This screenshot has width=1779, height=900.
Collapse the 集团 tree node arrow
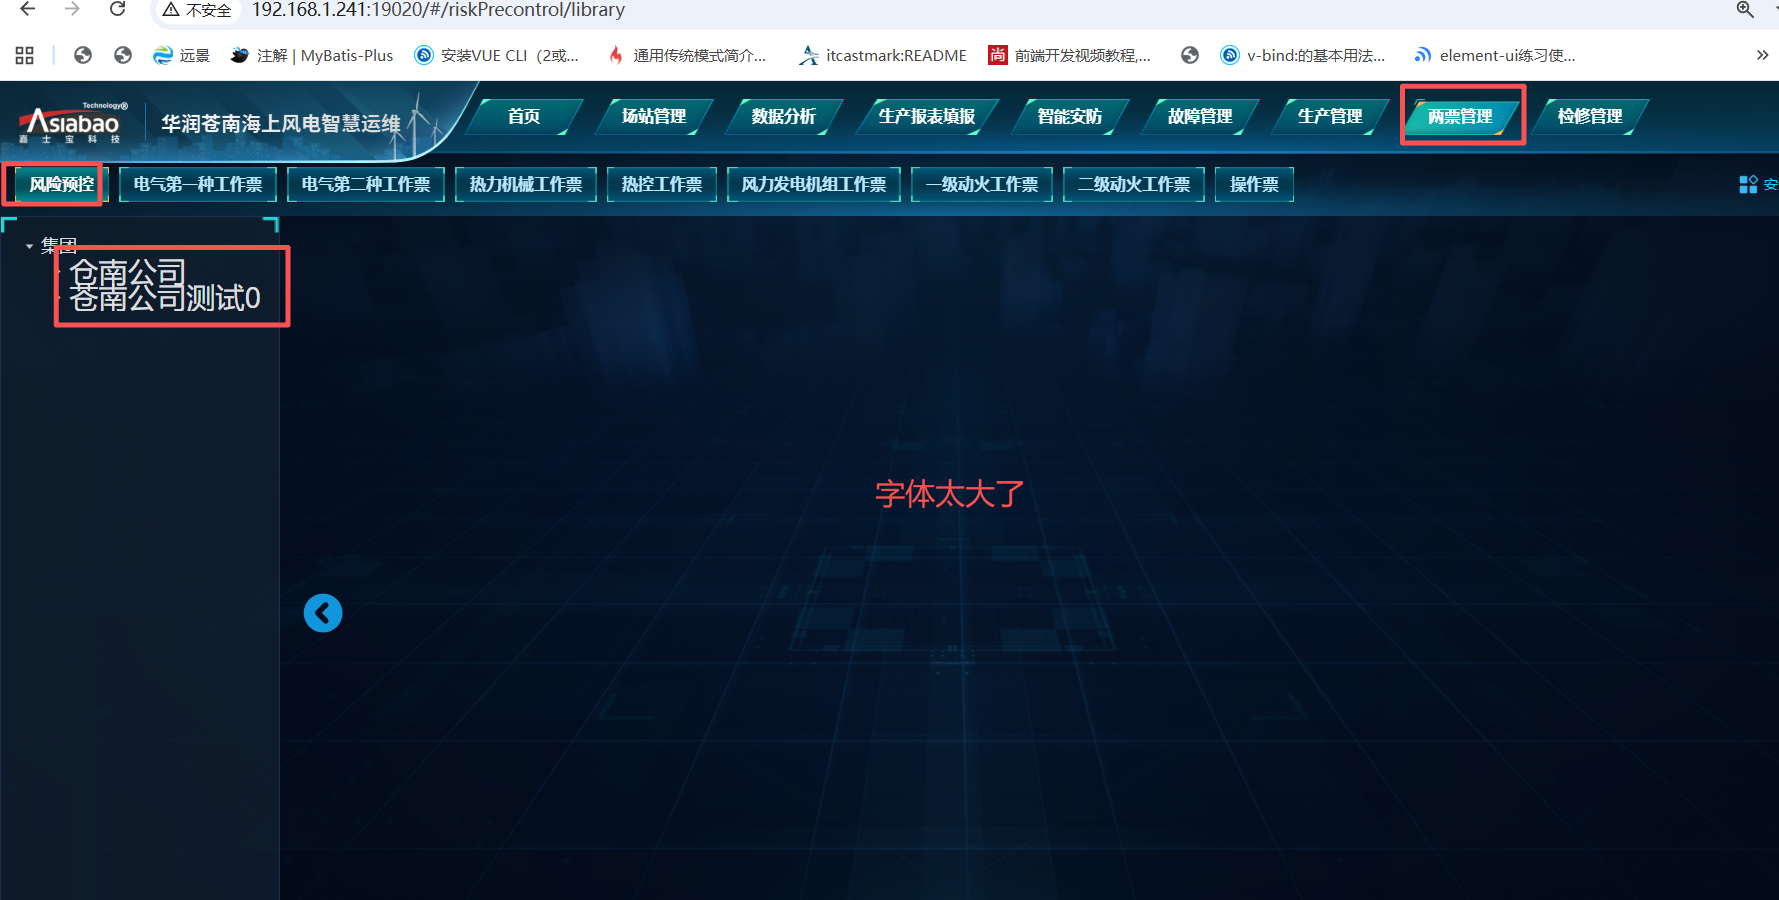[x=29, y=246]
